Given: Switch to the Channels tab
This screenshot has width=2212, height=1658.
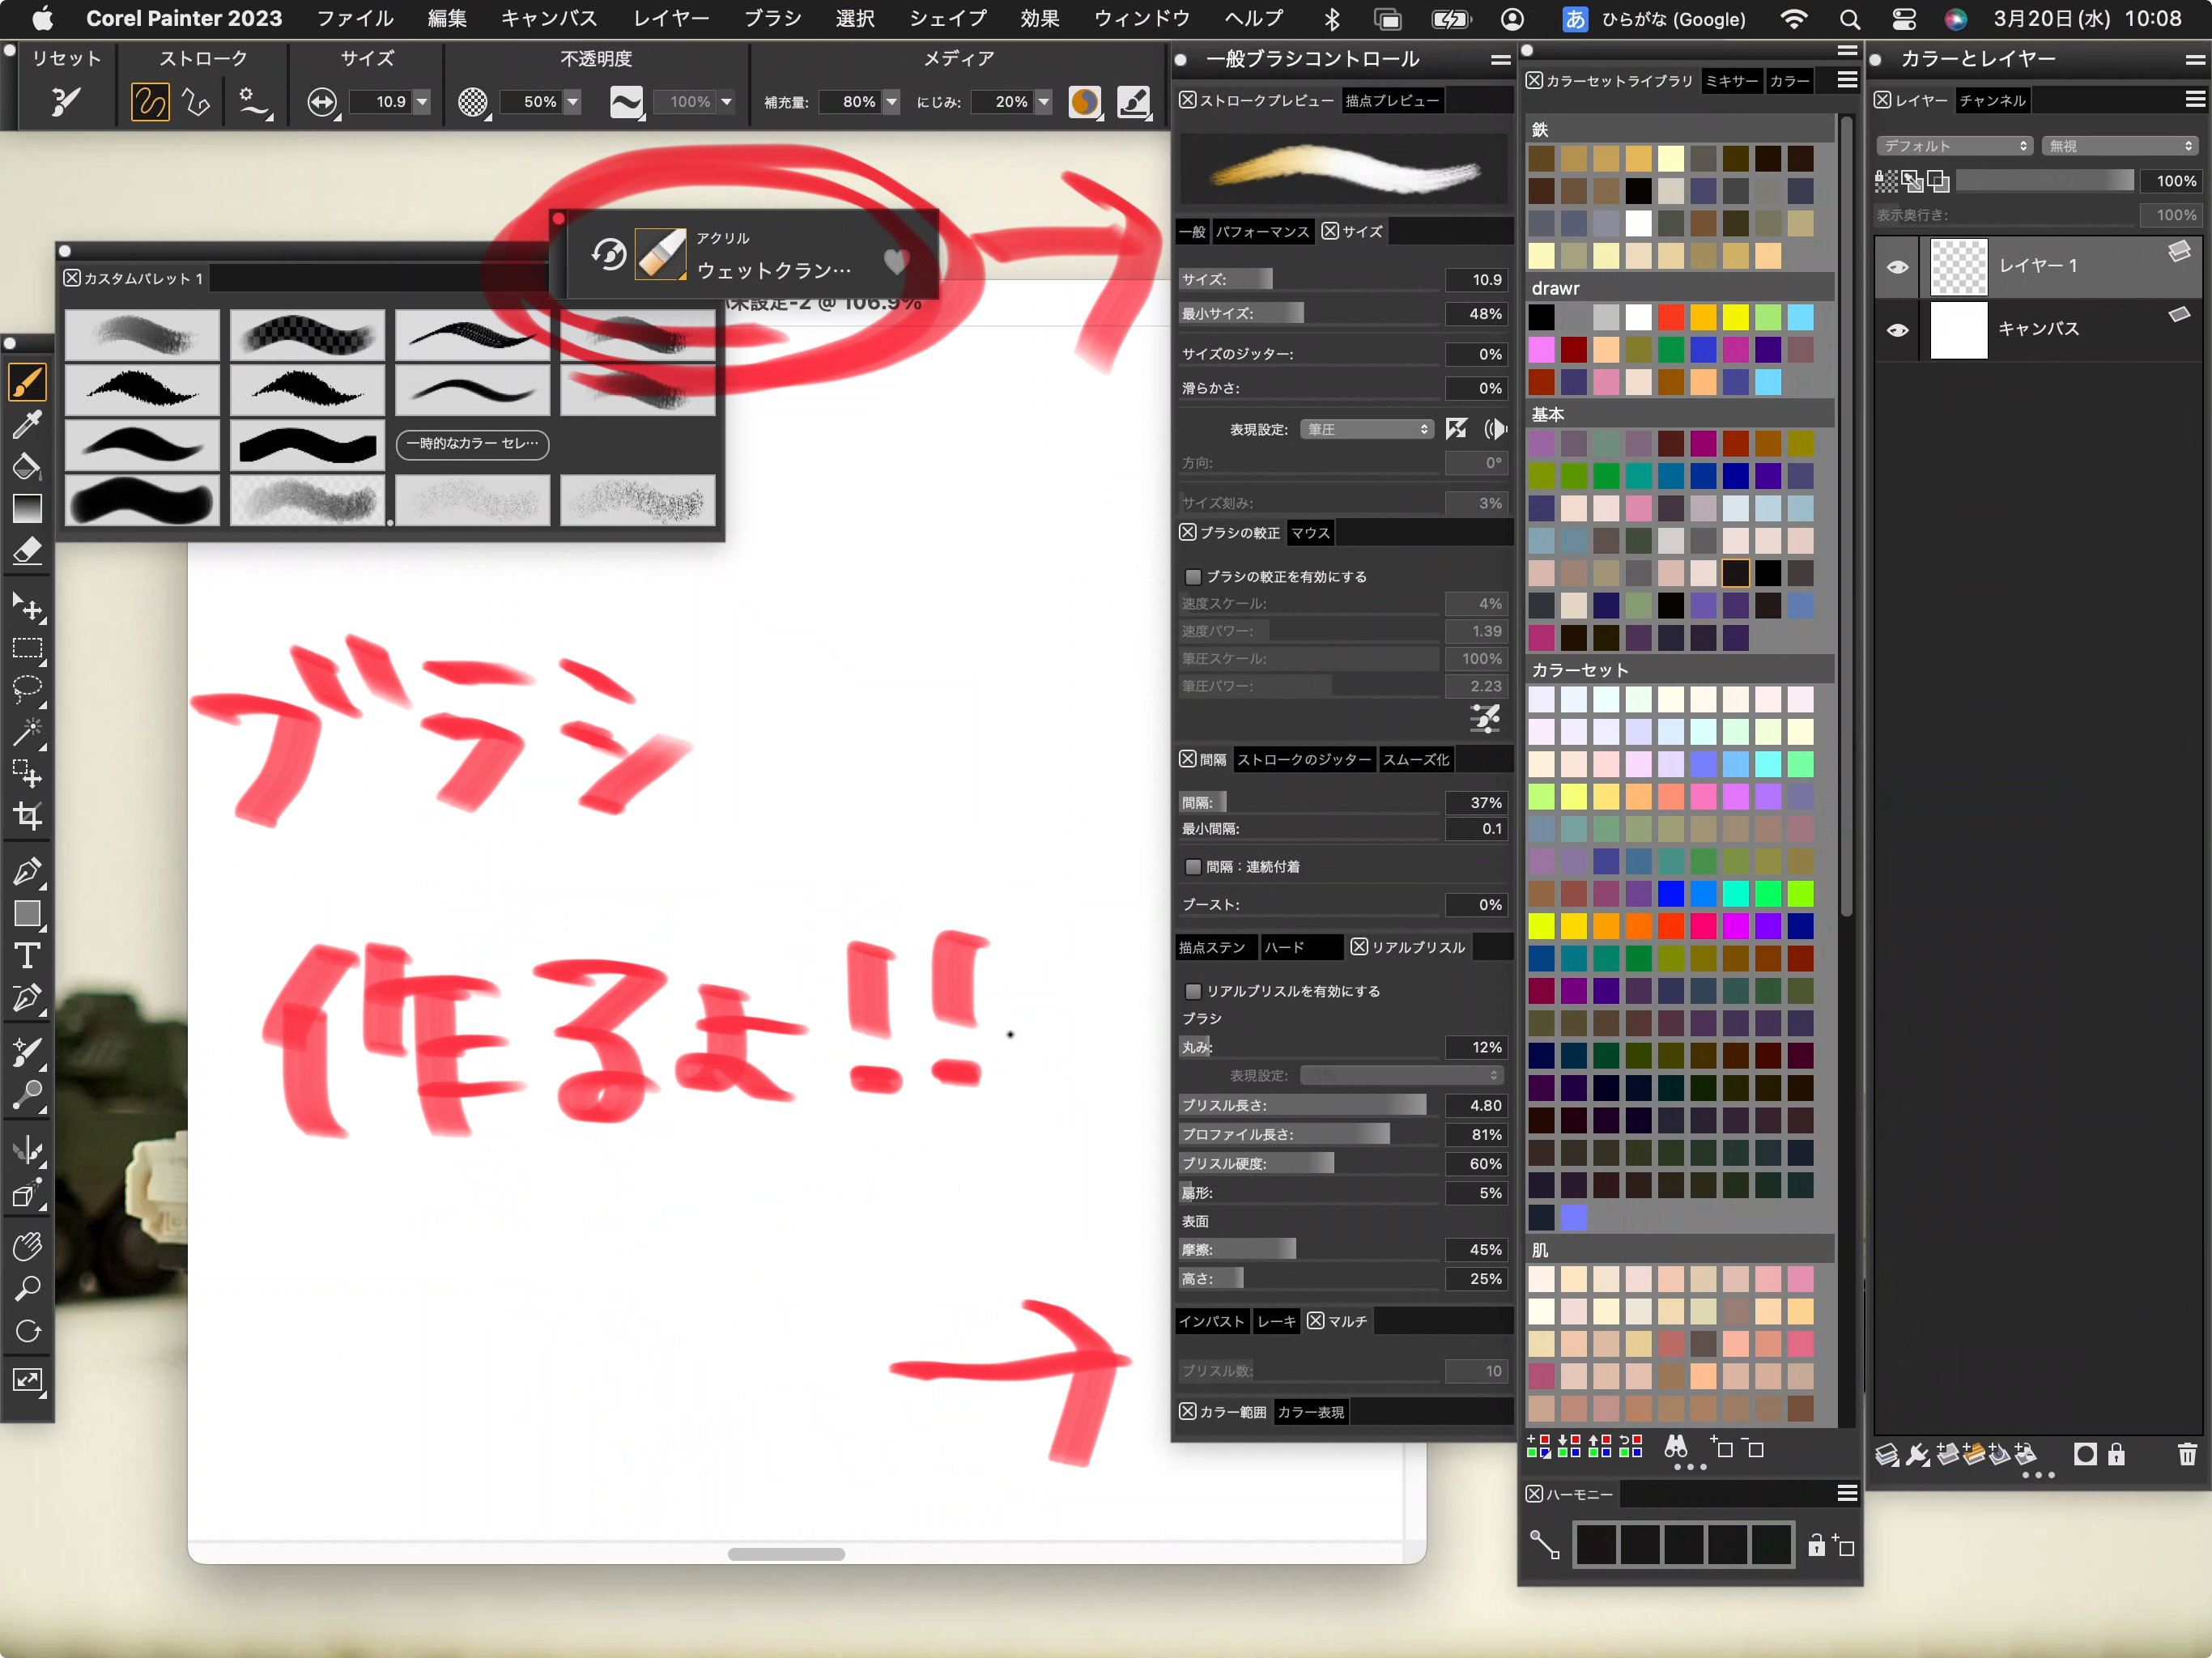Looking at the screenshot, I should [1992, 100].
